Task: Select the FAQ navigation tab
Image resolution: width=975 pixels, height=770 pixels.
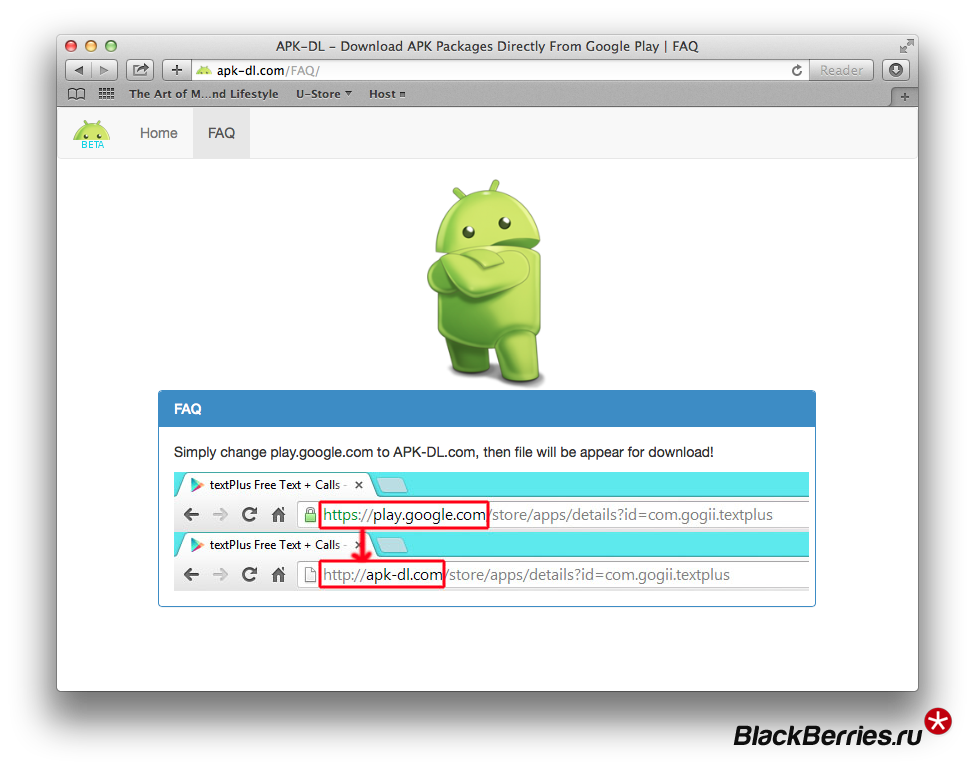Action: (221, 133)
